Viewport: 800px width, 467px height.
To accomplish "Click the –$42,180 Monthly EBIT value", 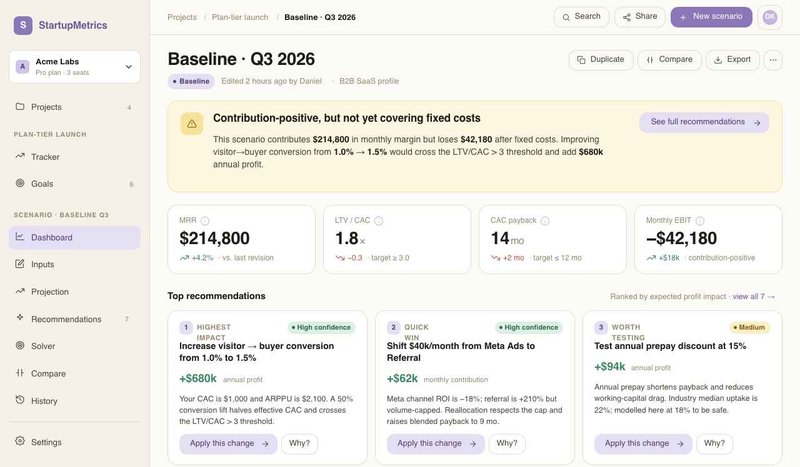I will pos(682,238).
